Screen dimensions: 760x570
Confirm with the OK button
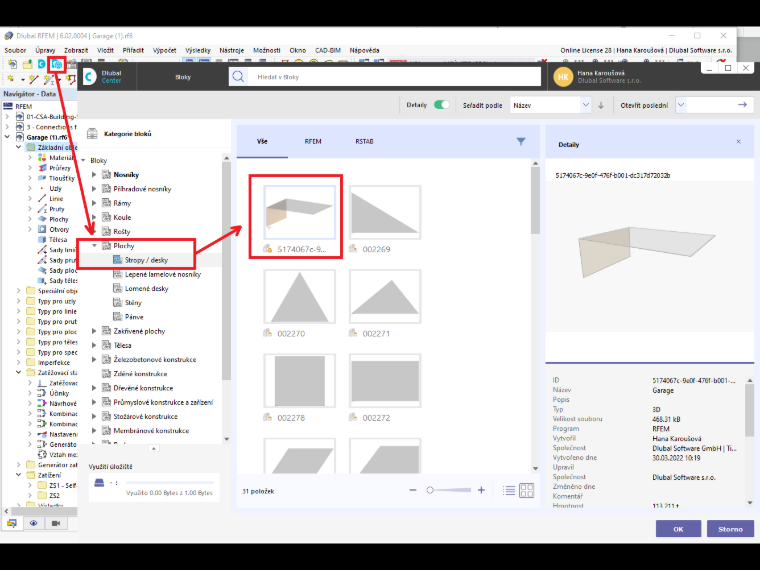pyautogui.click(x=678, y=529)
